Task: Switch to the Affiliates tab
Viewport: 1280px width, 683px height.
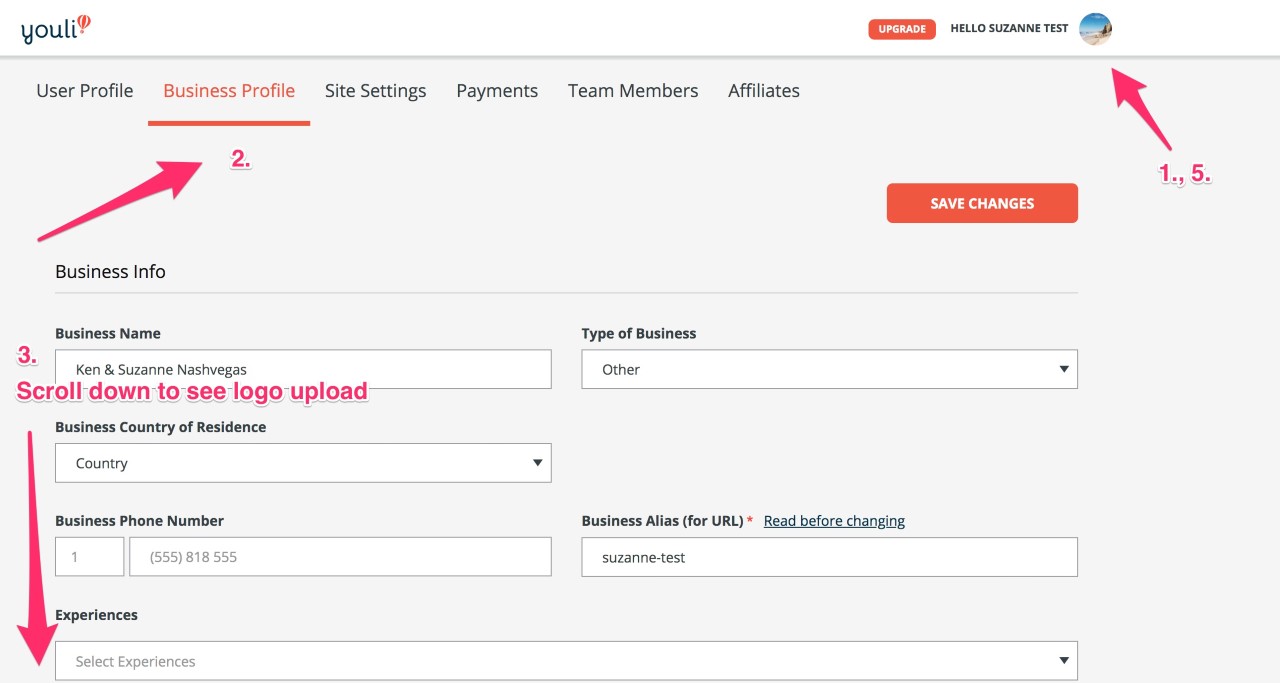Action: click(x=764, y=91)
